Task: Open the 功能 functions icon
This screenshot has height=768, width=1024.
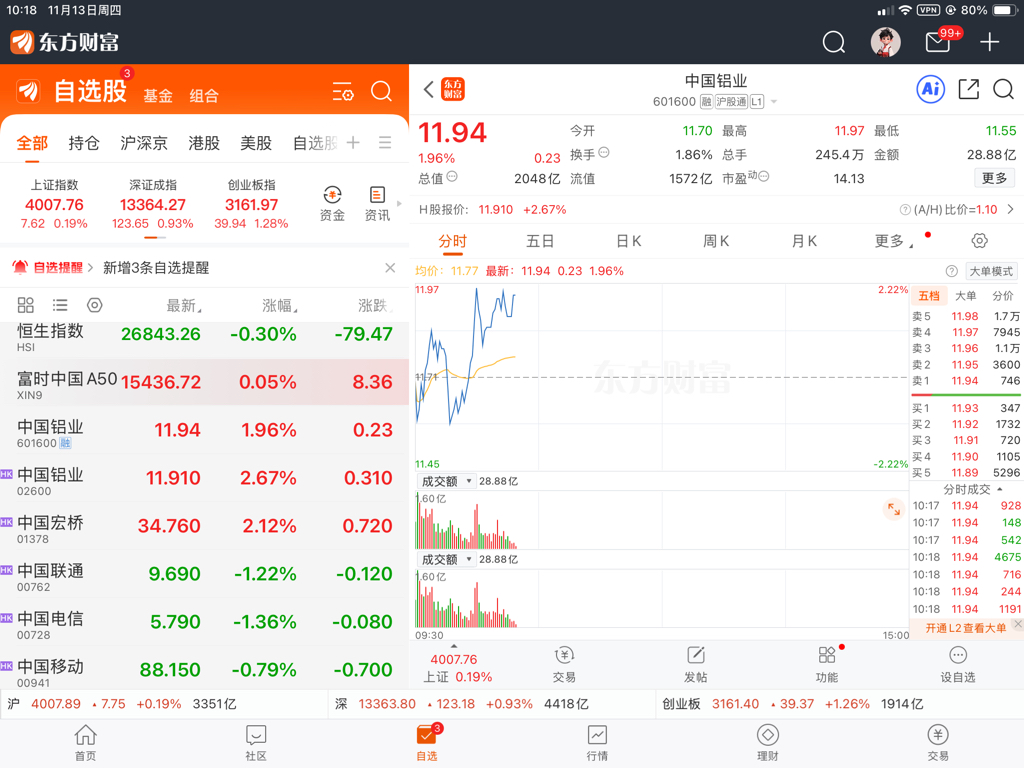Action: click(827, 665)
